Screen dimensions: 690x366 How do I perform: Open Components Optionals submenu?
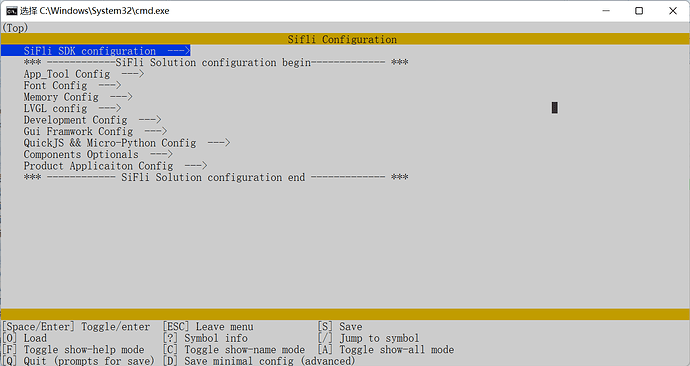tap(98, 154)
